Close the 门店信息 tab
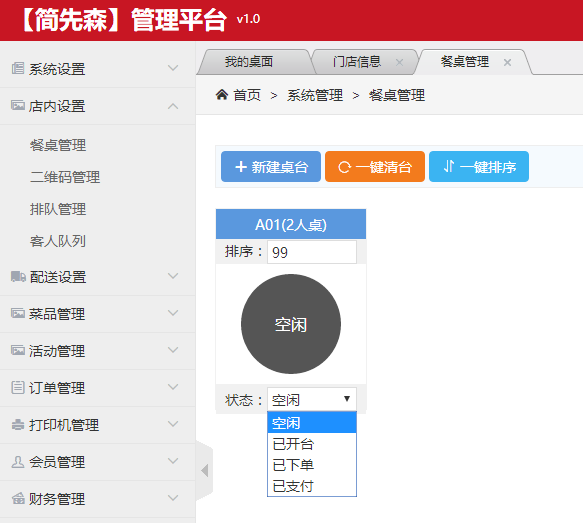This screenshot has height=523, width=583. point(399,62)
